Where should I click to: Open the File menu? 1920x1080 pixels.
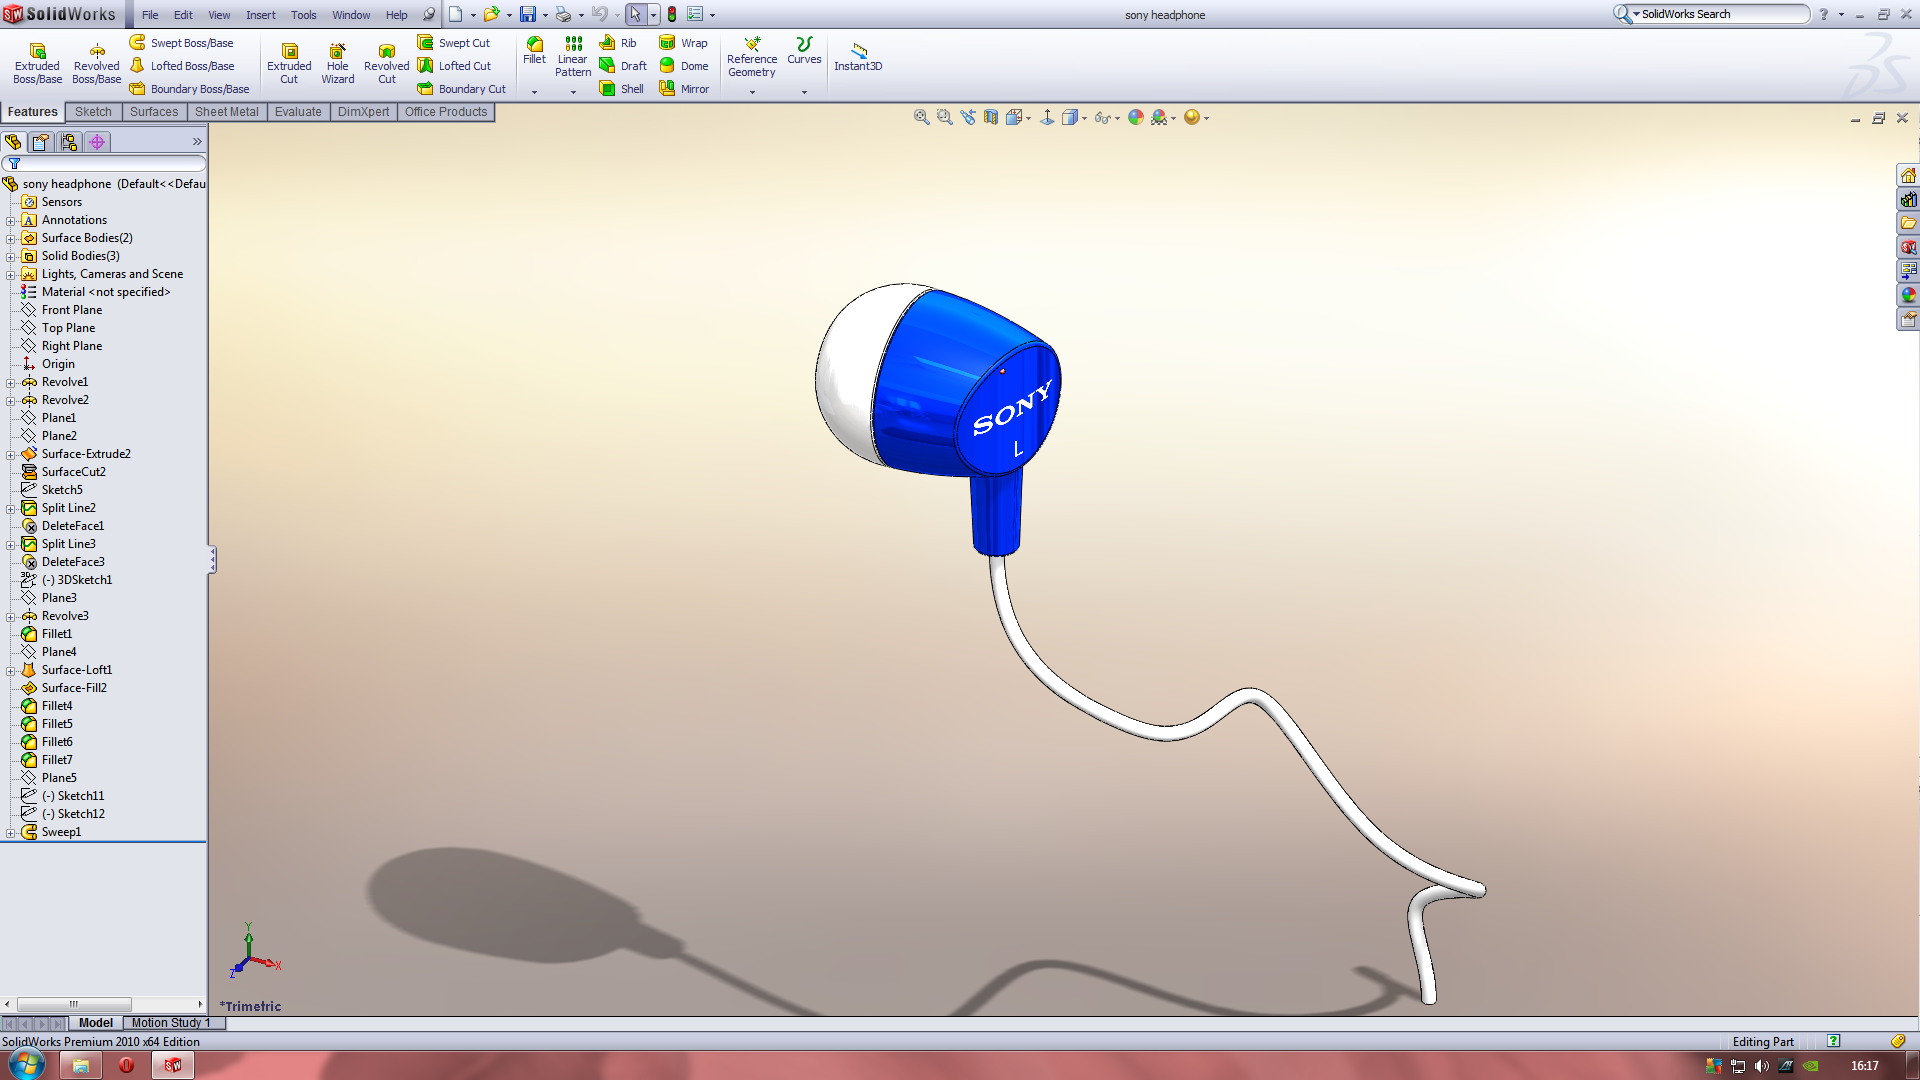click(150, 15)
